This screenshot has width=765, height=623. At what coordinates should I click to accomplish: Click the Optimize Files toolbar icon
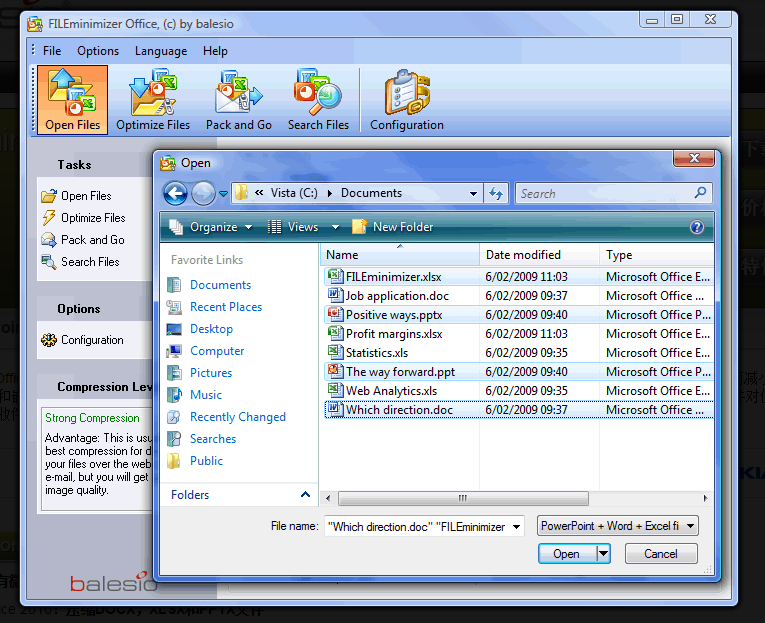point(153,100)
